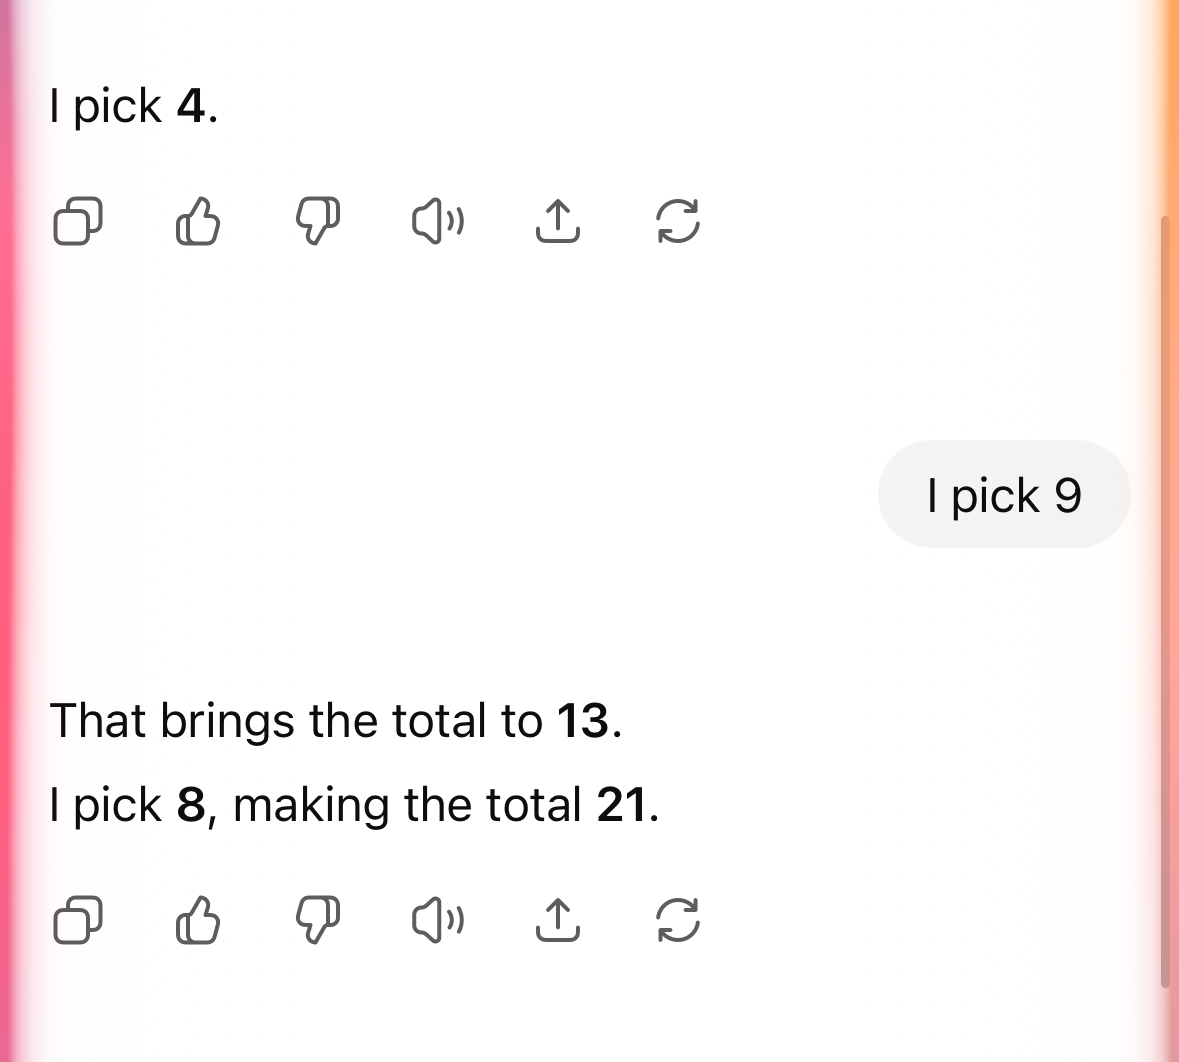The width and height of the screenshot is (1179, 1062).
Task: Click the bold number 21 in the reply
Action: click(621, 805)
